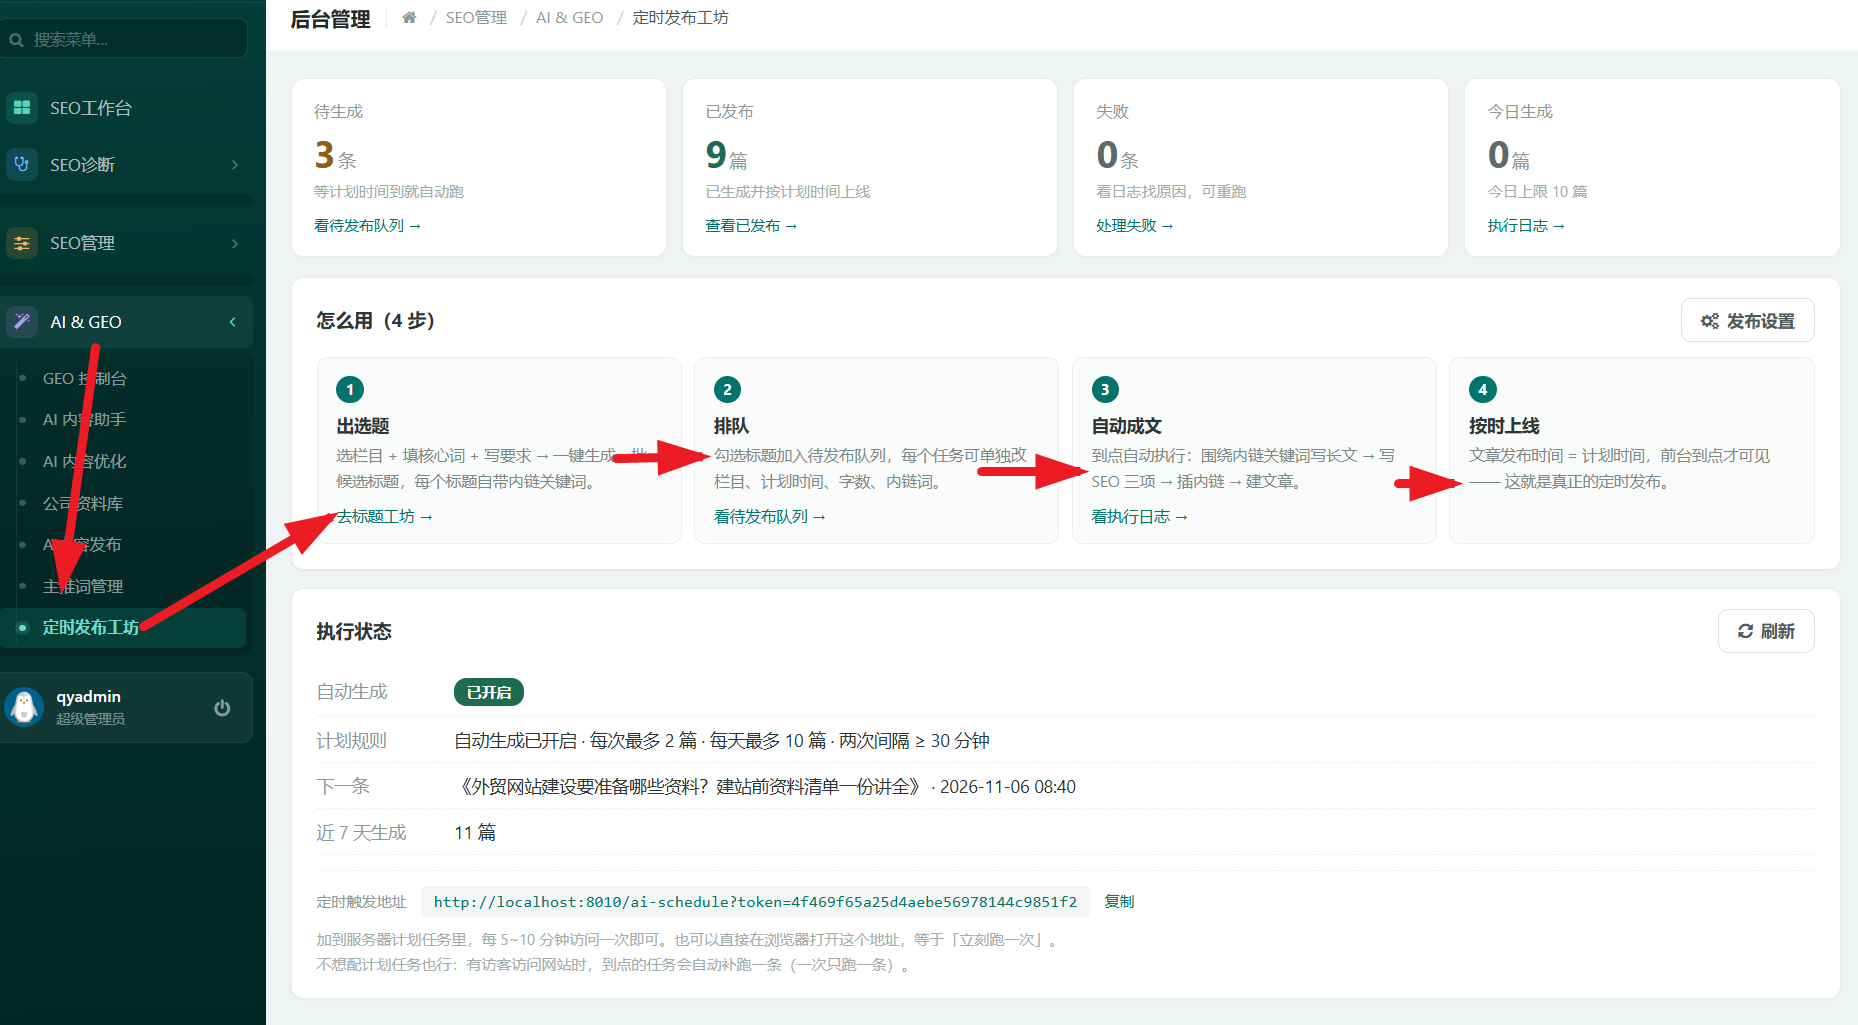Click the 搜索菜单 search field
The width and height of the screenshot is (1858, 1025).
125,39
